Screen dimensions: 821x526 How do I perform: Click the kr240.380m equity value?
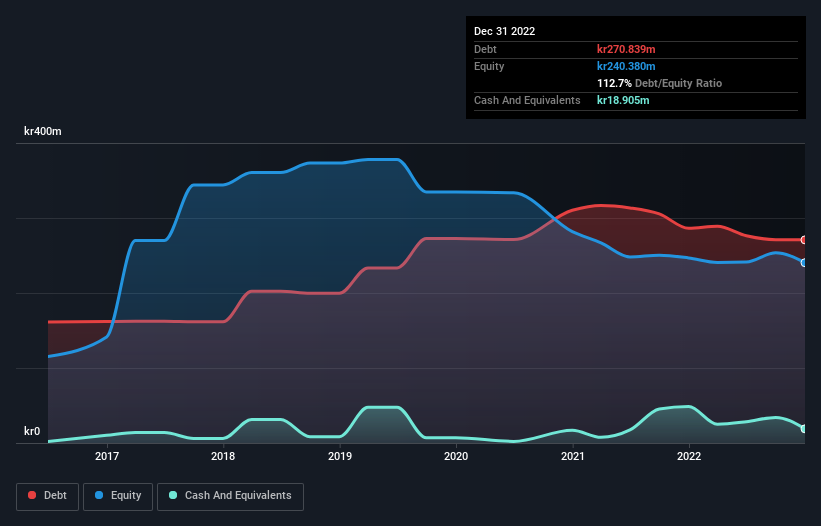[x=626, y=66]
